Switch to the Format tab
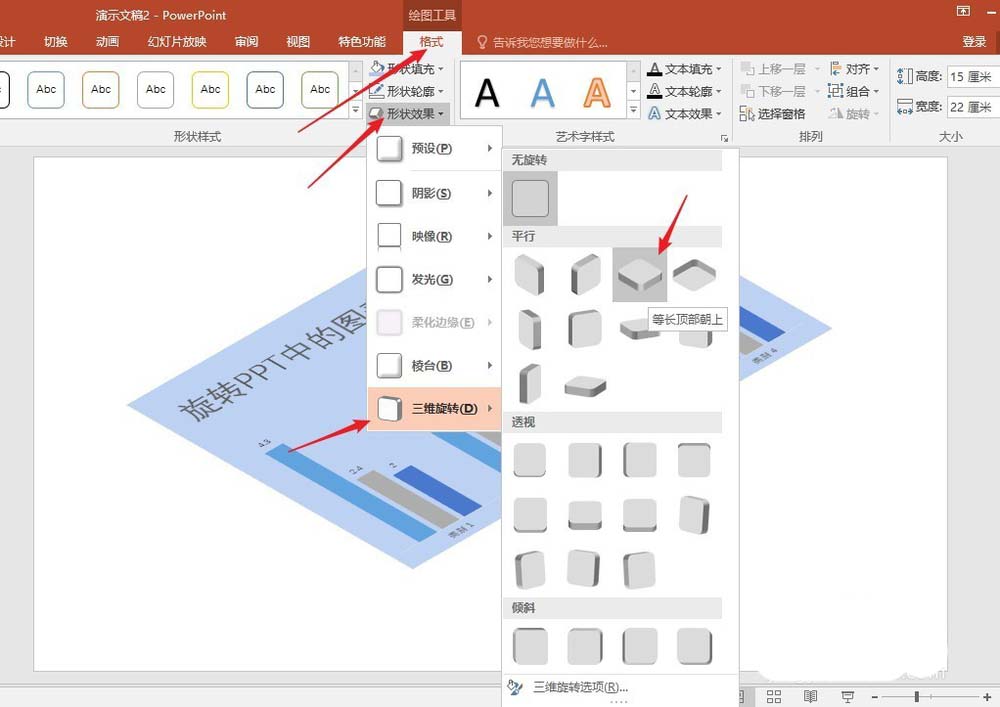Viewport: 1000px width, 707px height. (431, 42)
